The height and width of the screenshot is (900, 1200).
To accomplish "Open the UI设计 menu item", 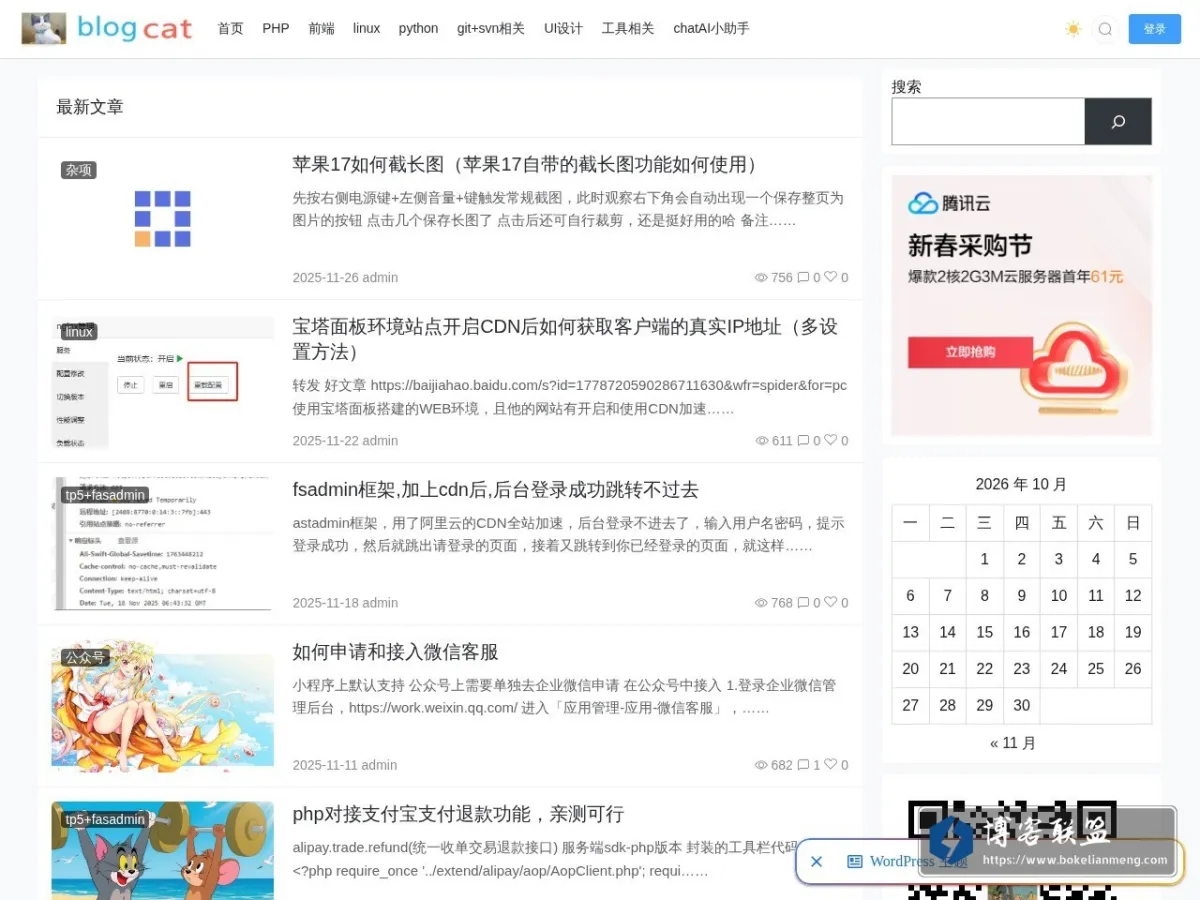I will click(x=563, y=28).
